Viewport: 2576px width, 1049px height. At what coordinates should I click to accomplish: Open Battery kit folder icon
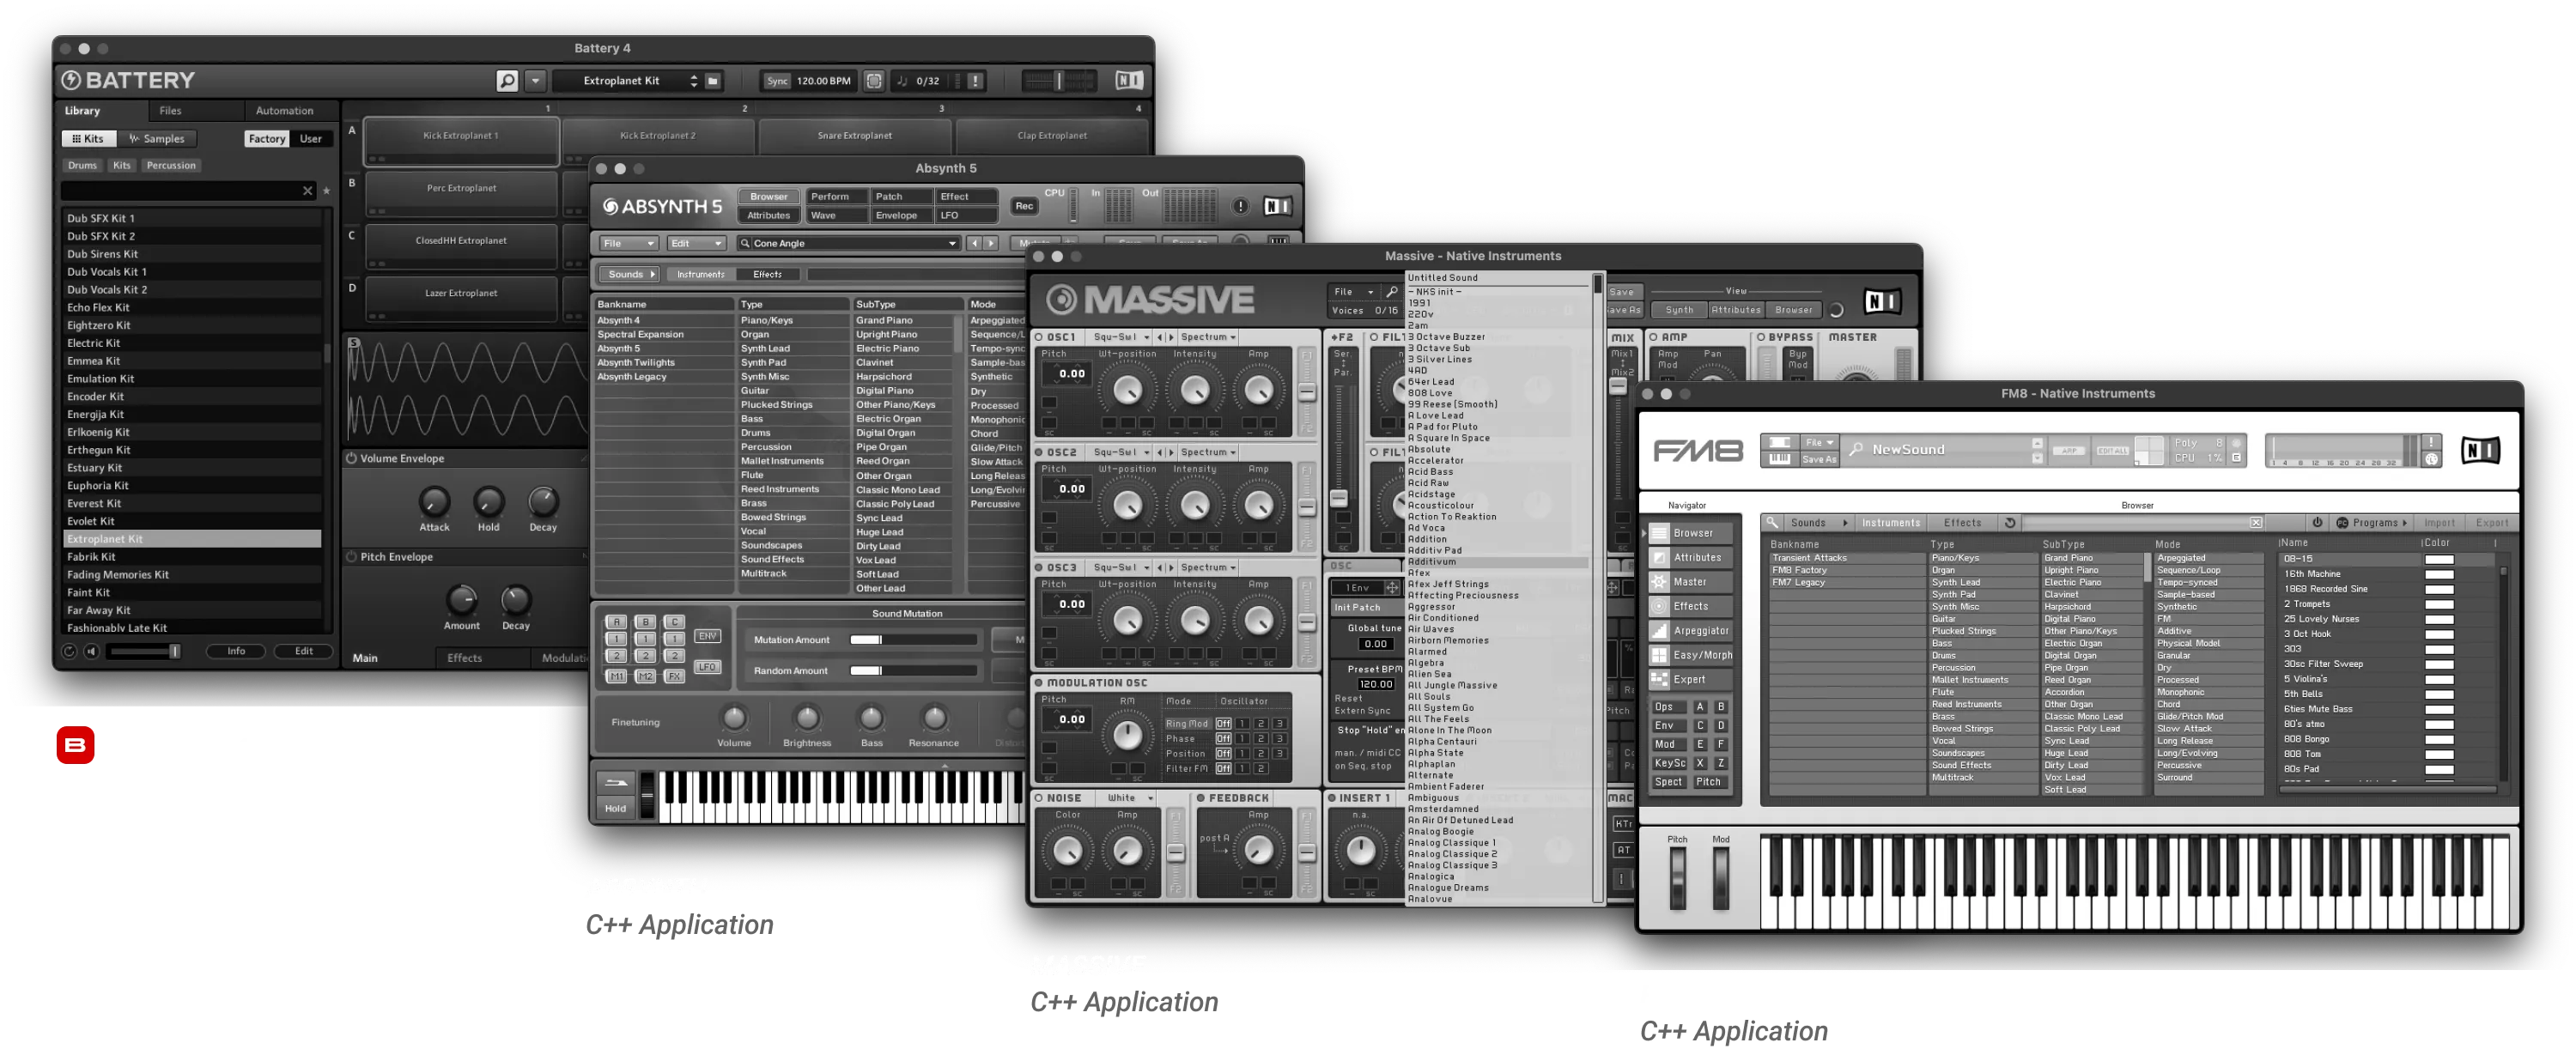coord(713,81)
